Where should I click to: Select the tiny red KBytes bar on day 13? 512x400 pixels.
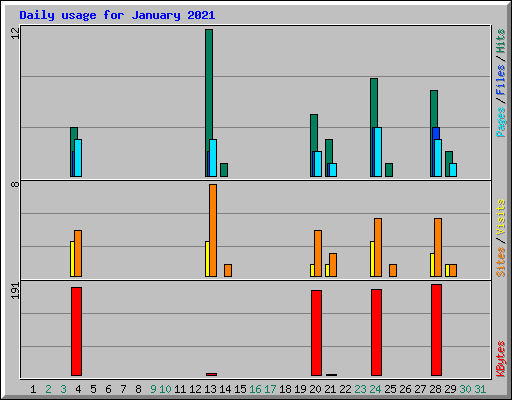(x=211, y=374)
